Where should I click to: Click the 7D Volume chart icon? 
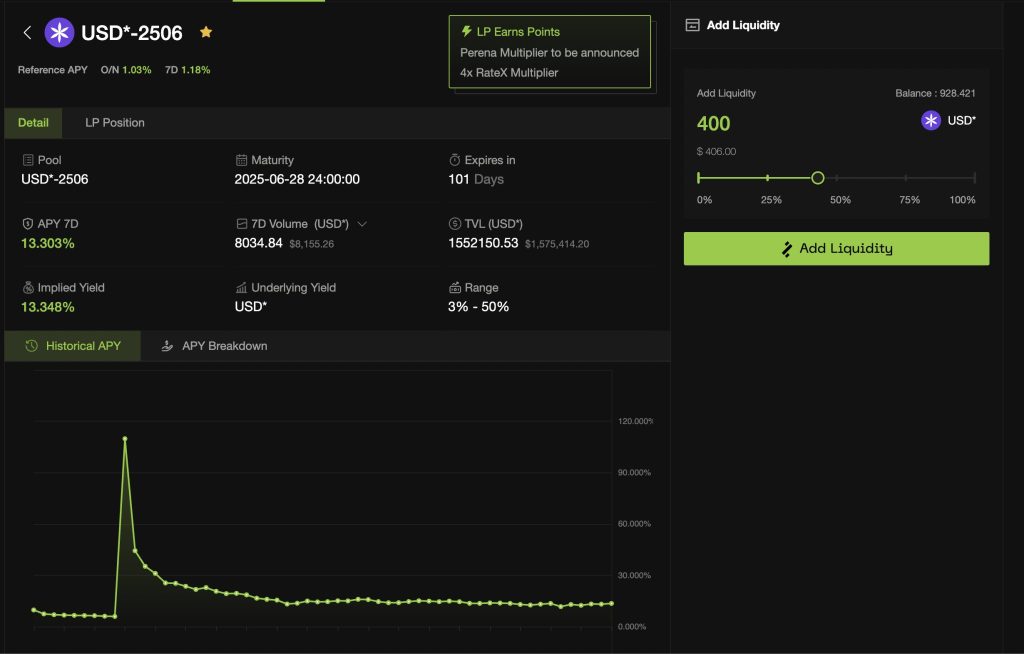(242, 223)
